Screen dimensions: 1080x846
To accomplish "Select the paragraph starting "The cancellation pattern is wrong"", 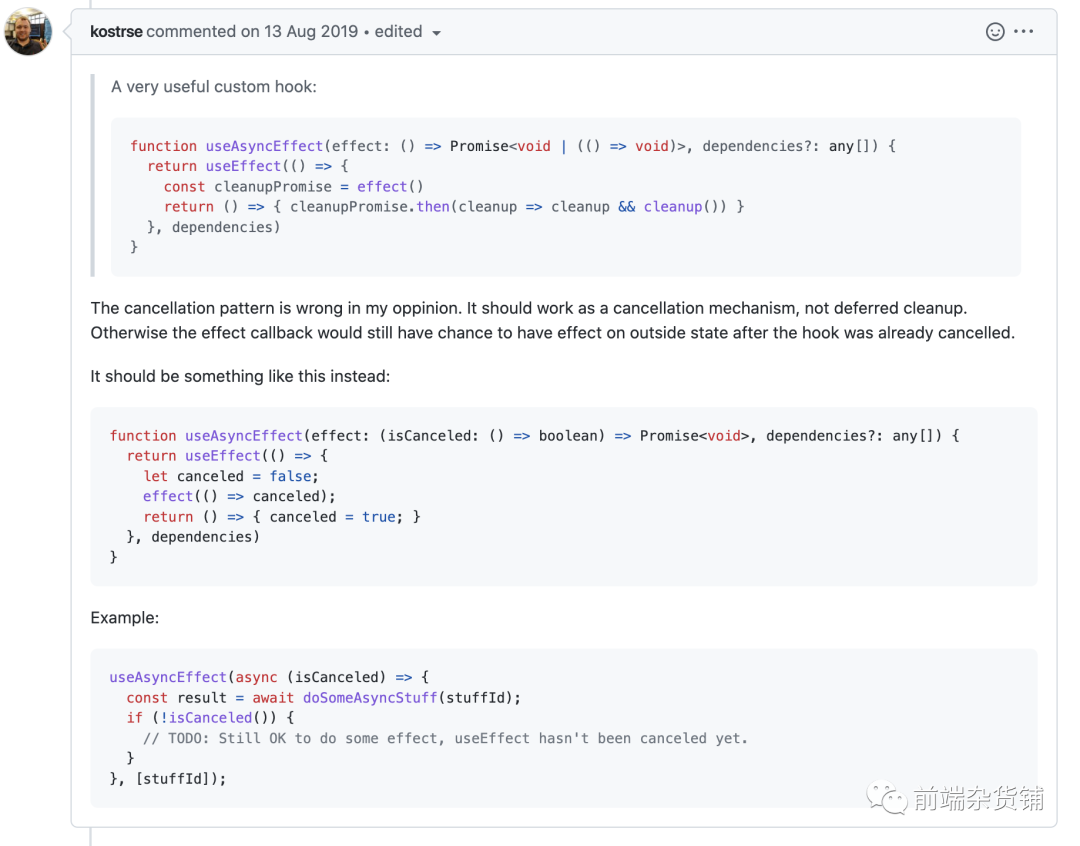I will 552,320.
